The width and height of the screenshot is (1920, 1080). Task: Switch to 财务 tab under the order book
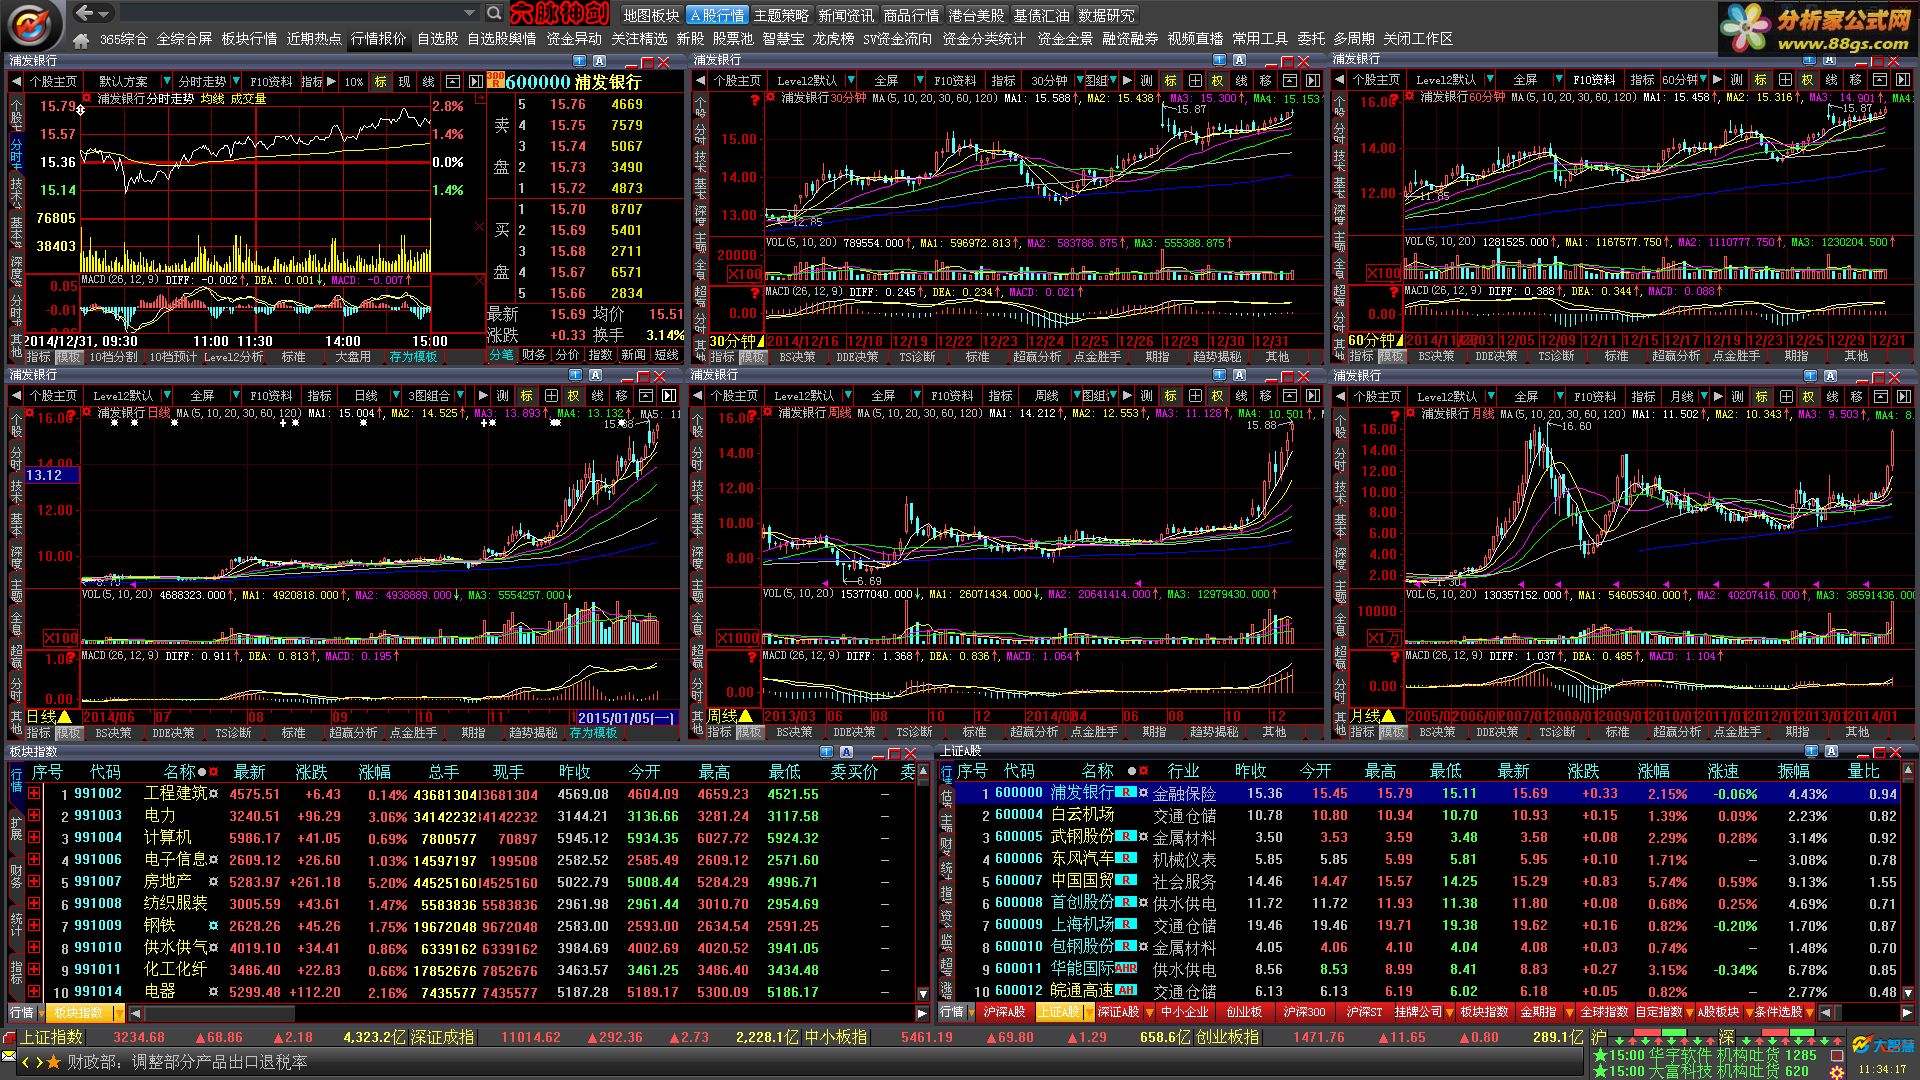tap(534, 355)
